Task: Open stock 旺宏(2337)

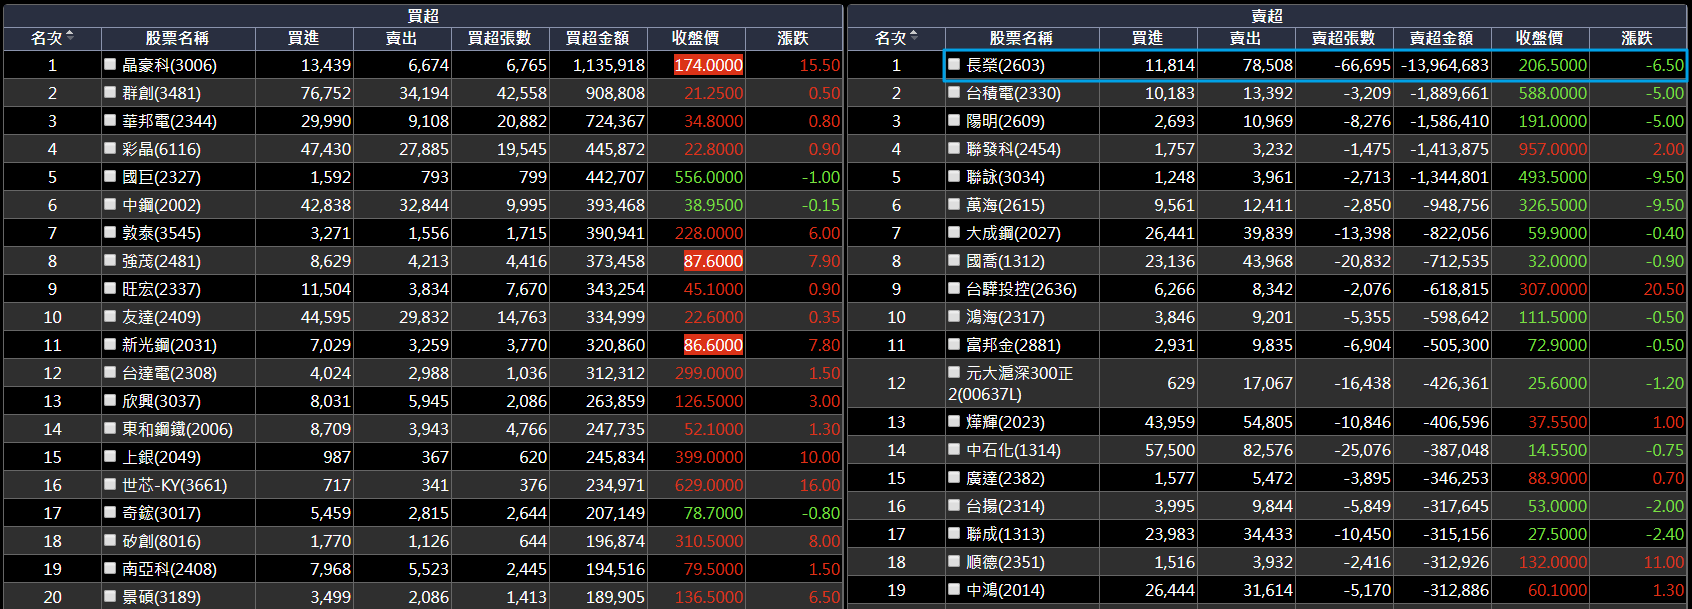Action: point(161,289)
